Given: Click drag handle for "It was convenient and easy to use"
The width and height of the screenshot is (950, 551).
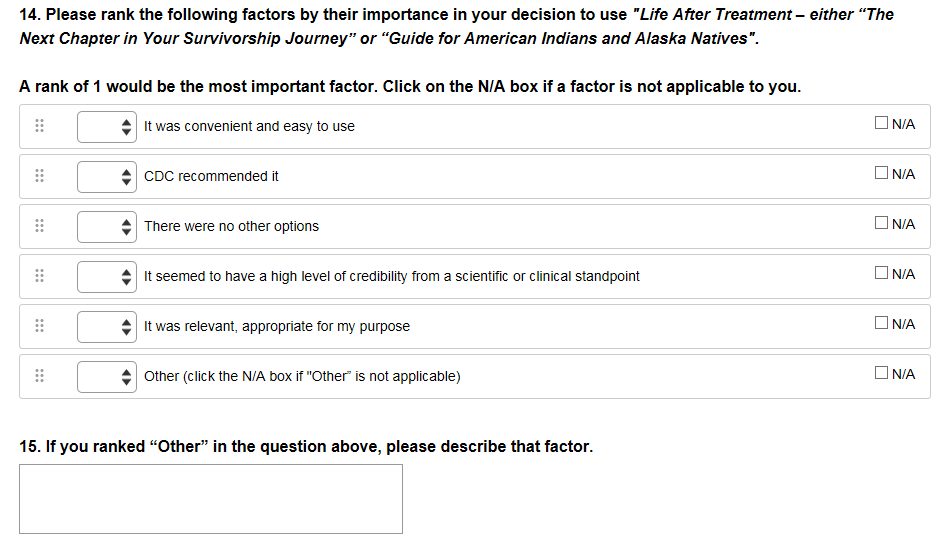Looking at the screenshot, I should (39, 127).
